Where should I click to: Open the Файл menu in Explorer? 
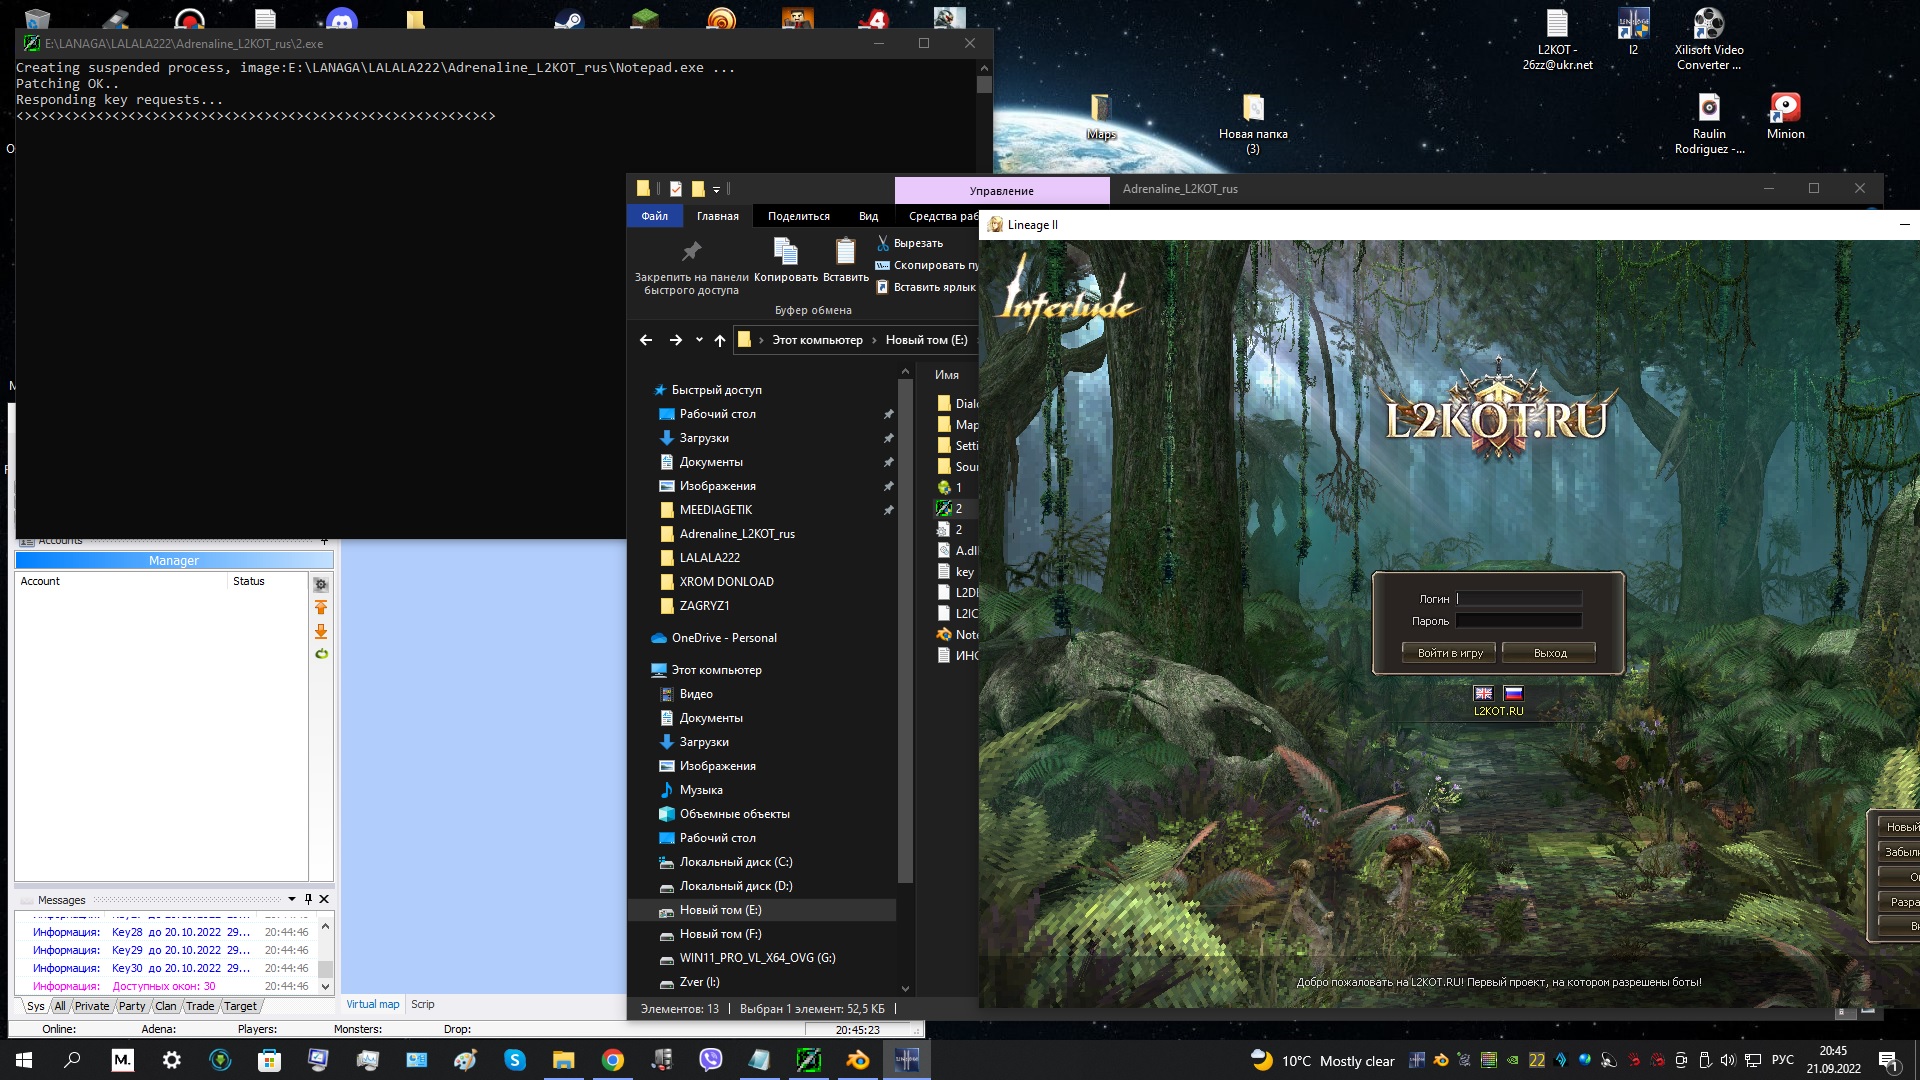(655, 216)
